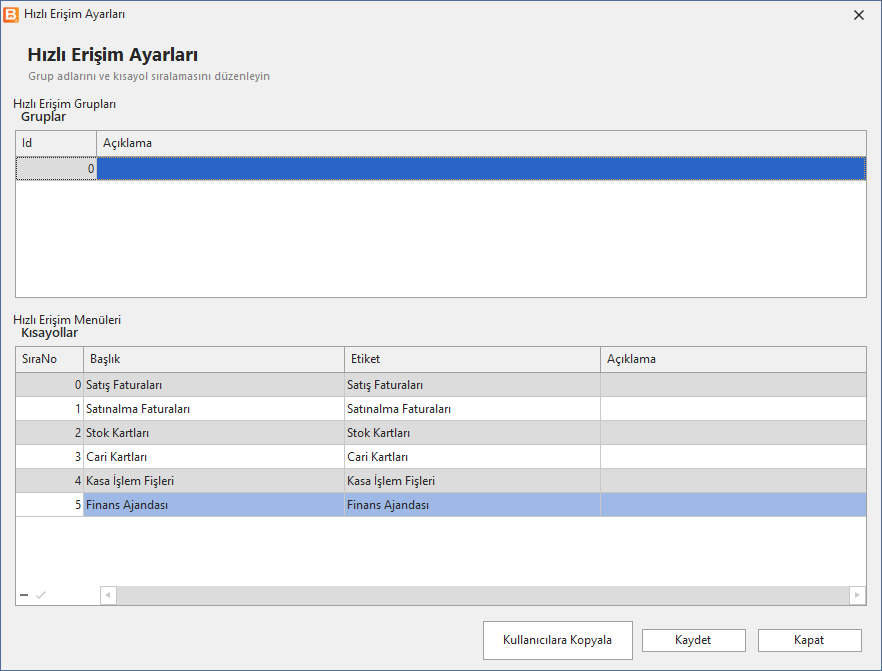
Task: Click SıraNo cell 0 of Satış Faturaları row
Action: point(50,385)
